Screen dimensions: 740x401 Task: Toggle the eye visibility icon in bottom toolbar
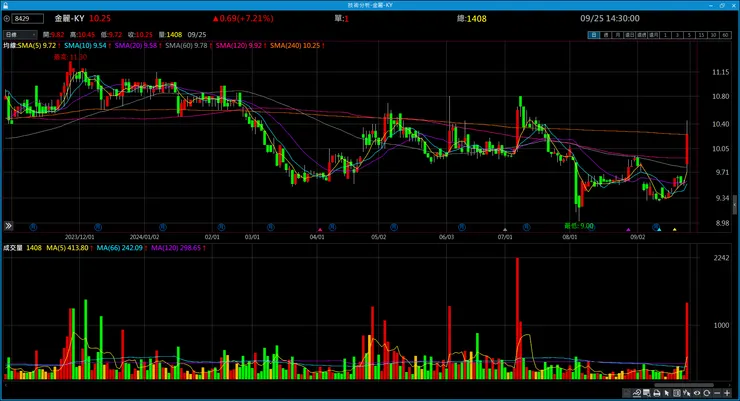tap(697, 393)
